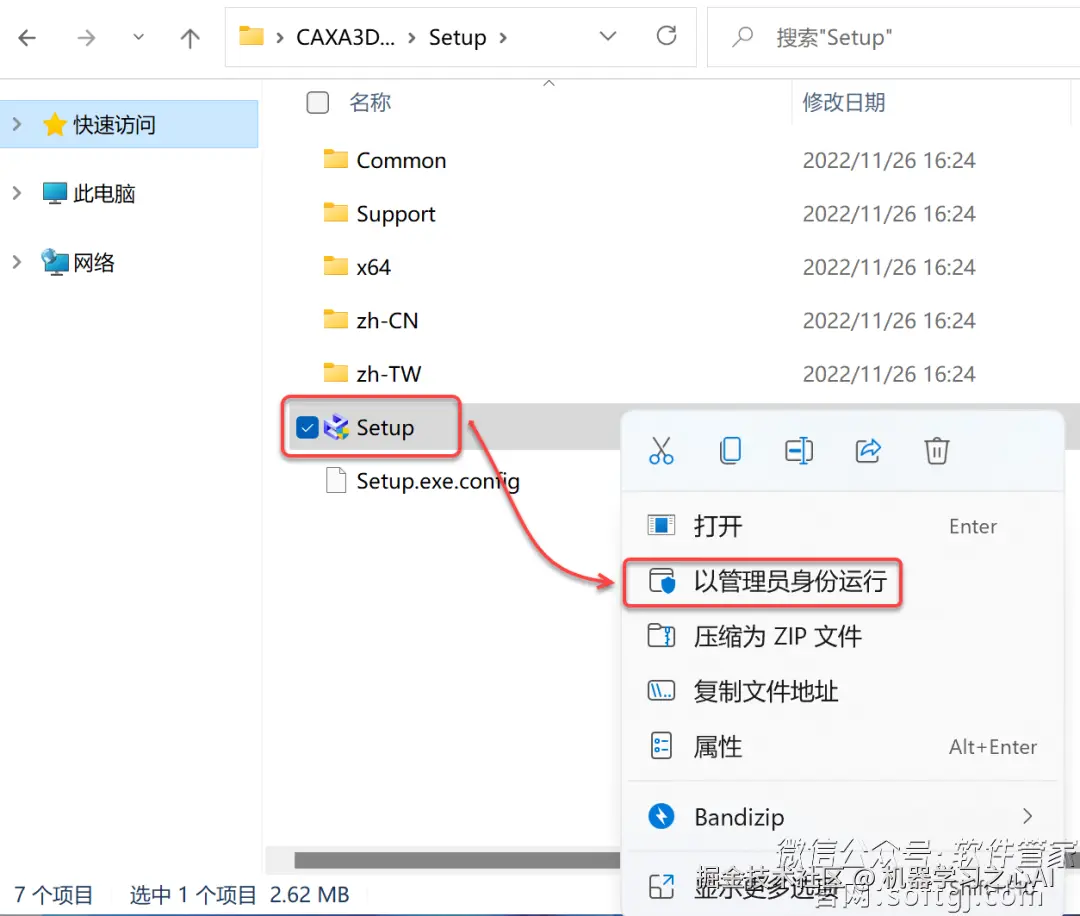Click the Cut scissors icon in context menu
Image resolution: width=1080 pixels, height=916 pixels.
pyautogui.click(x=661, y=451)
